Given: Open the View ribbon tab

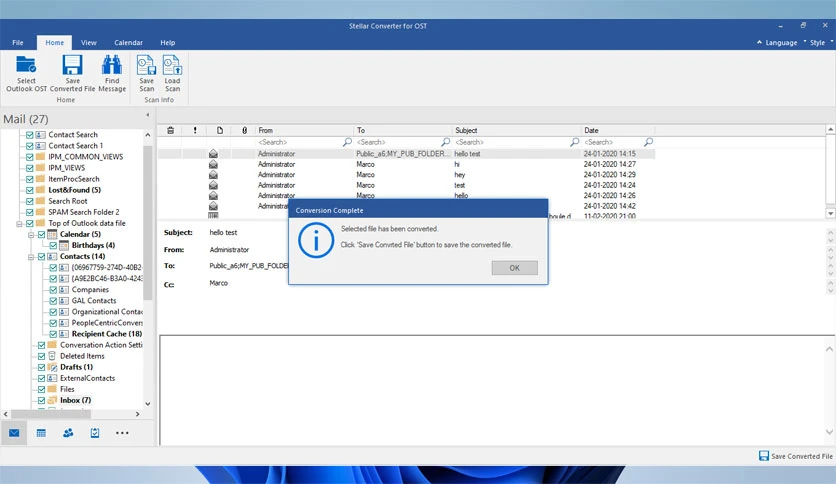Looking at the screenshot, I should [89, 43].
